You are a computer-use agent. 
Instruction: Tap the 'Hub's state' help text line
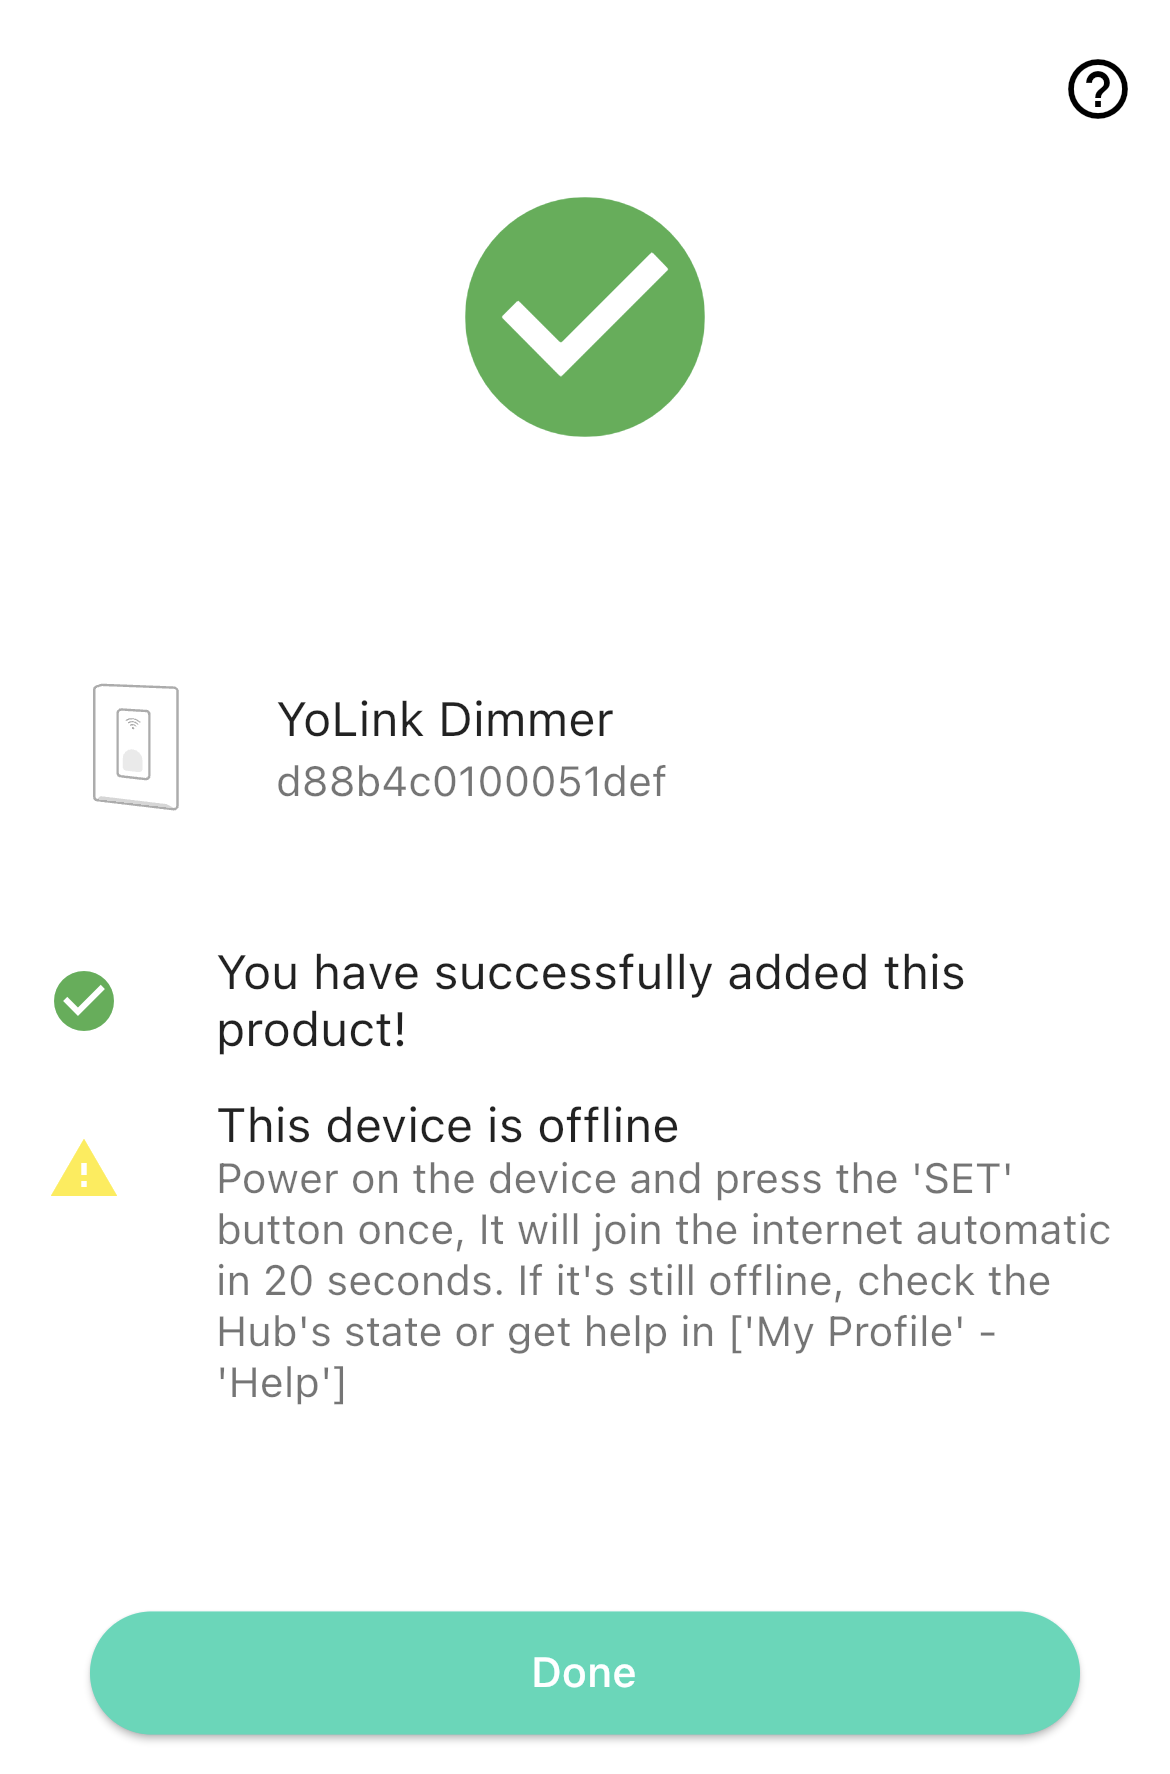click(x=607, y=1332)
